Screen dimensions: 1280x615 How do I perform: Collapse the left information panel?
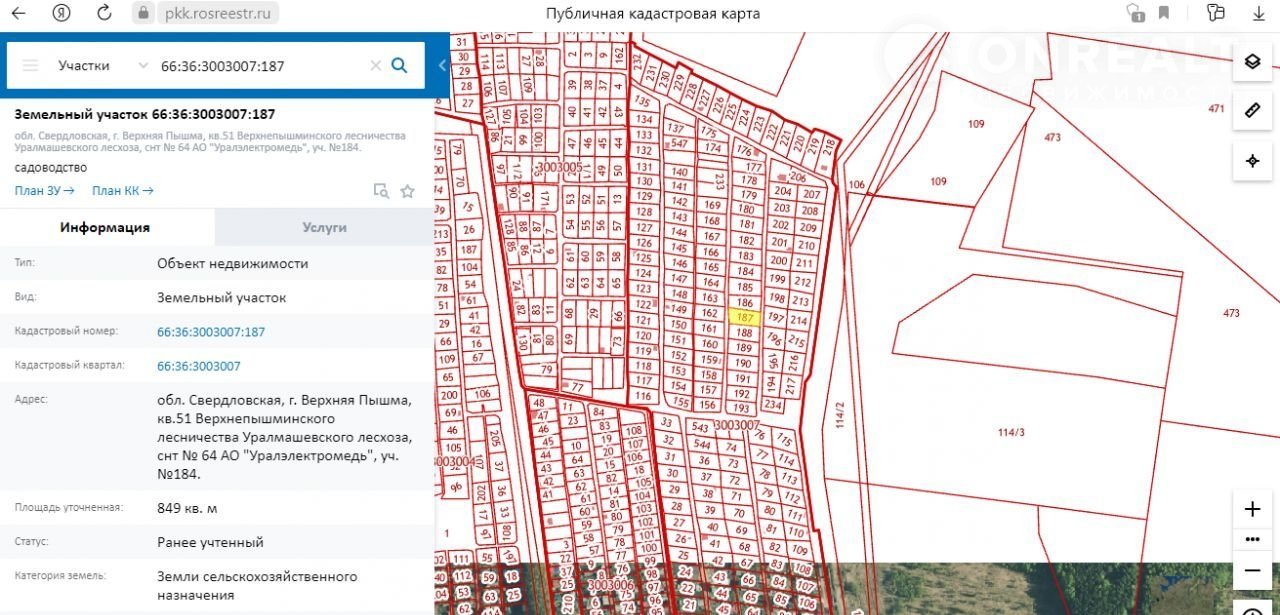click(442, 66)
